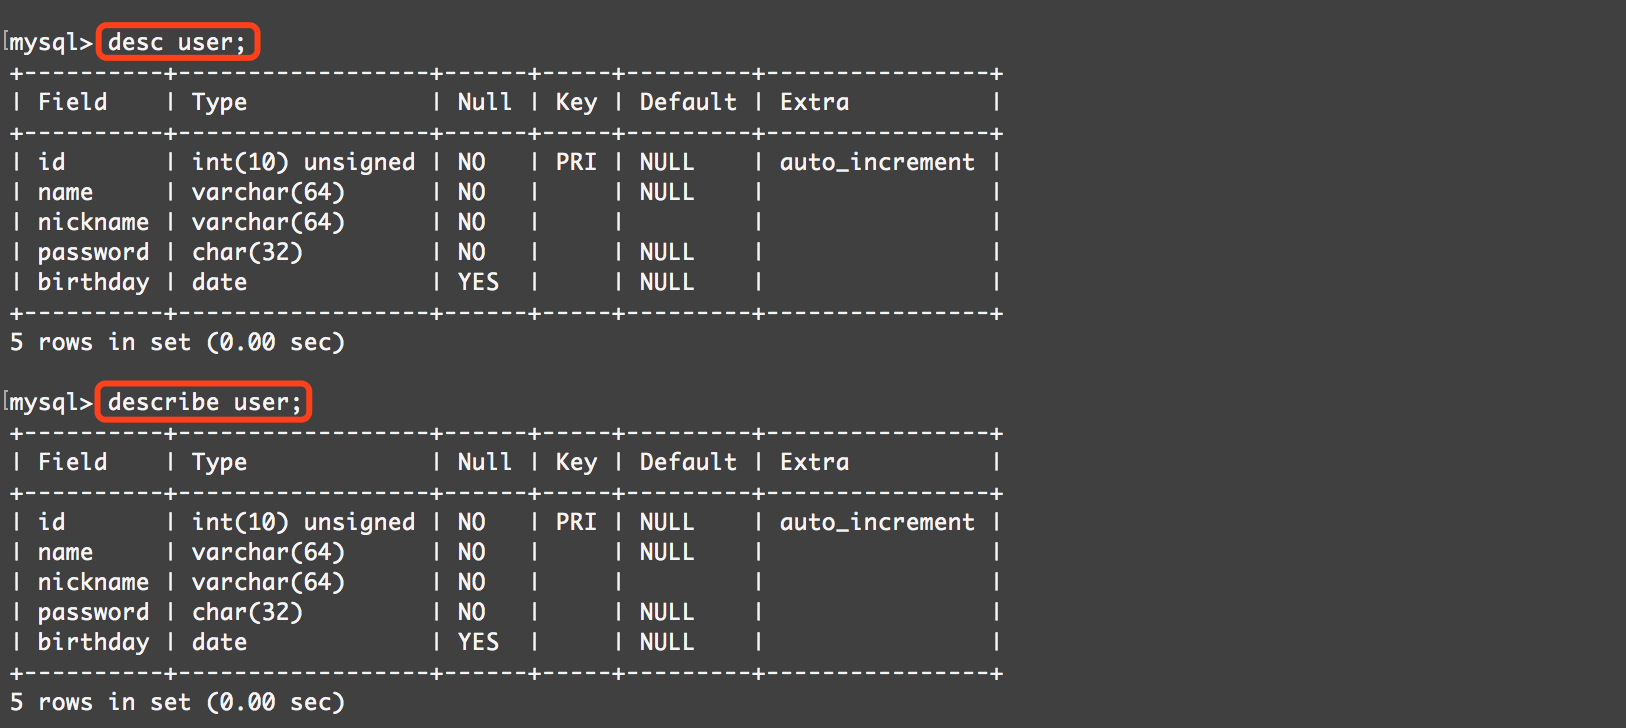This screenshot has height=728, width=1626.
Task: Click "Key" header in describe user output
Action: click(576, 462)
